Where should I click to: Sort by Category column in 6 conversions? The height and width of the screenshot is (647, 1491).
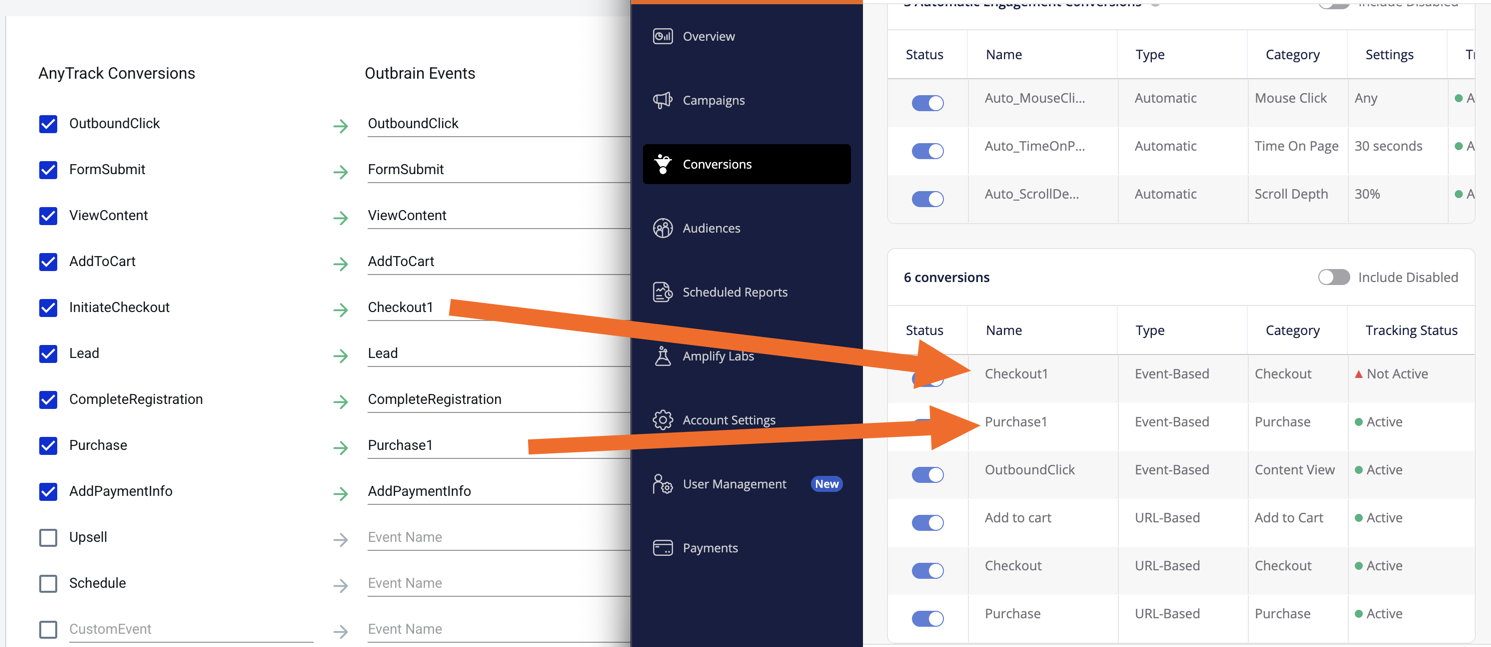pyautogui.click(x=1292, y=330)
